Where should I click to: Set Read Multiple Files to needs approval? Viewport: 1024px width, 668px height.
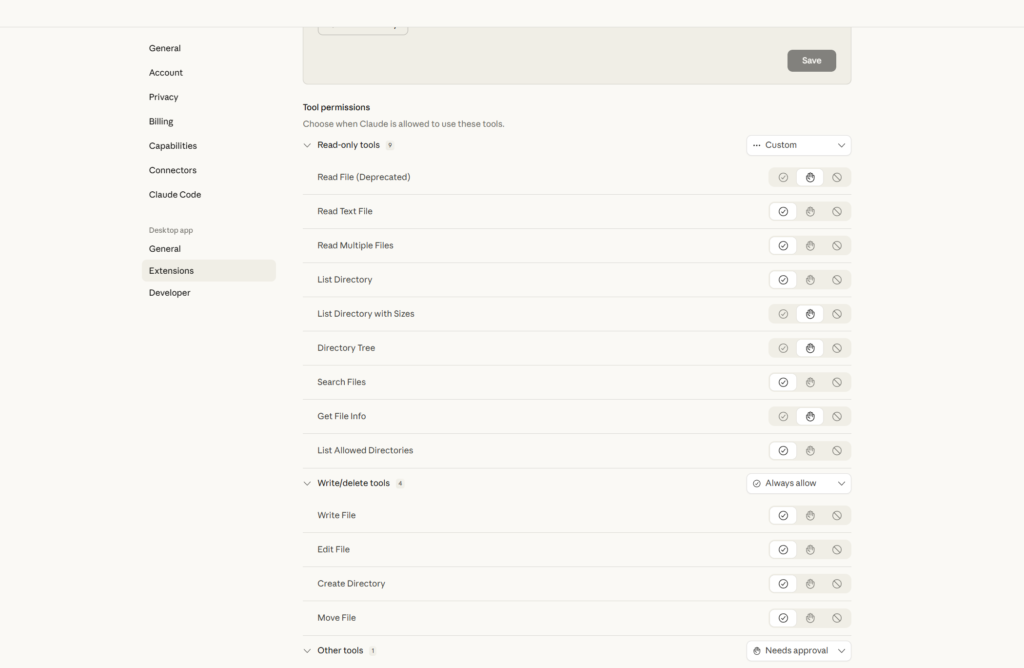tap(810, 246)
